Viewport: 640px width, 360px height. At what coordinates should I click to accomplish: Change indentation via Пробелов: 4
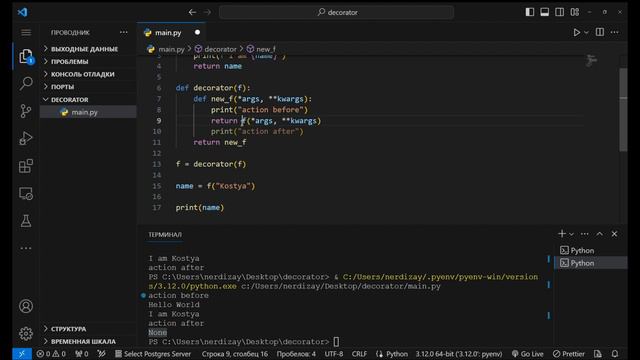[x=296, y=354]
